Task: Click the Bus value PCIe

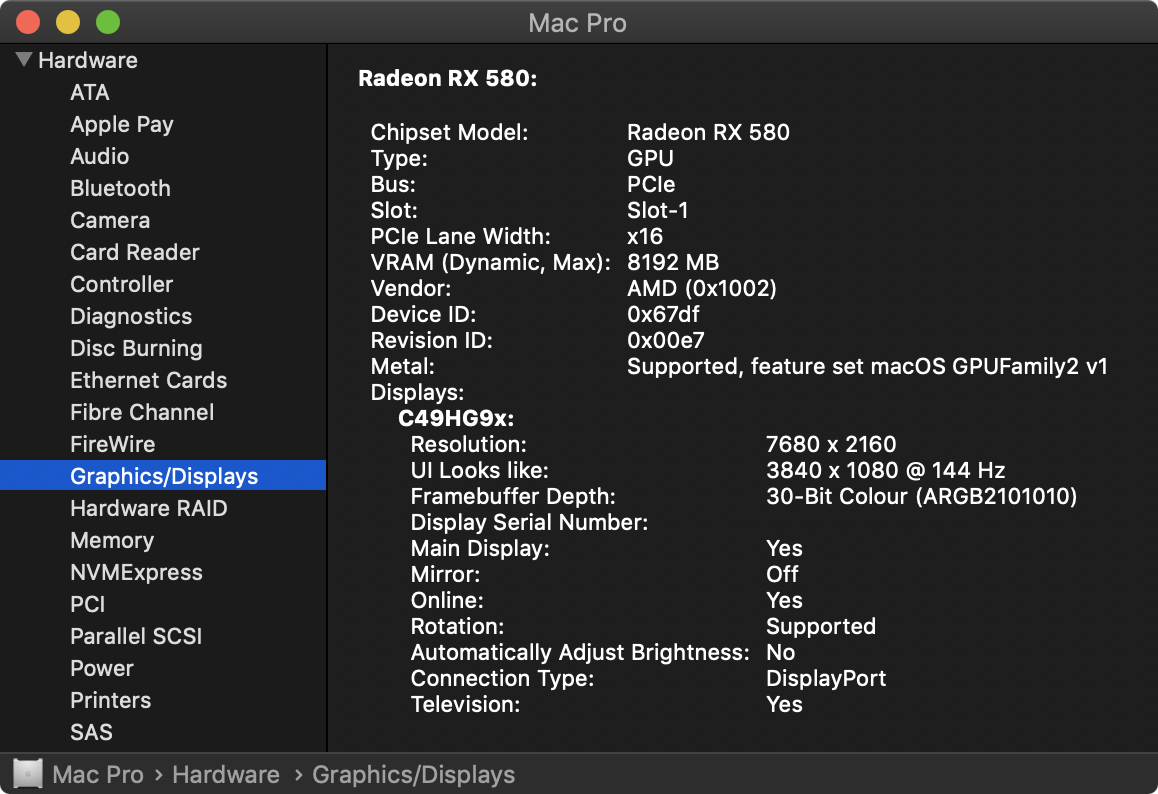Action: pyautogui.click(x=651, y=184)
